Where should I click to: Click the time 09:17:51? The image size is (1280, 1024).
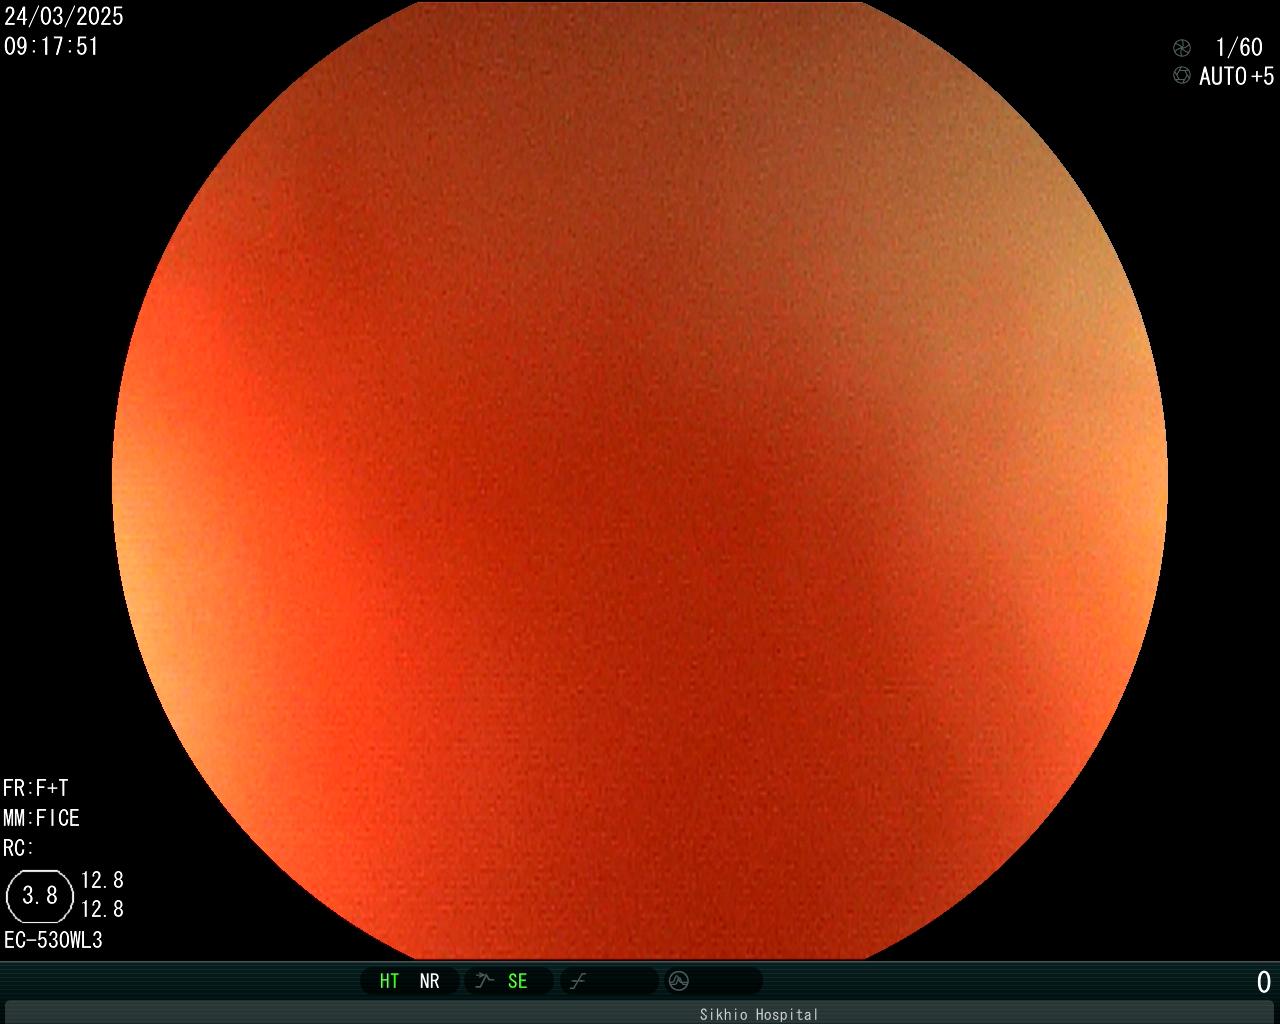click(52, 46)
